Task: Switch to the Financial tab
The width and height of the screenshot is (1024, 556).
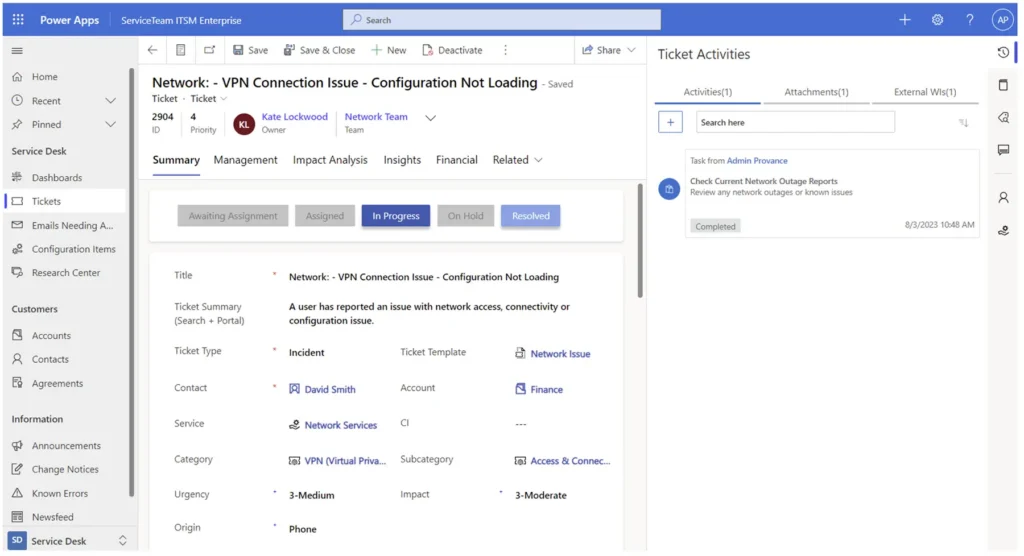Action: pyautogui.click(x=456, y=159)
